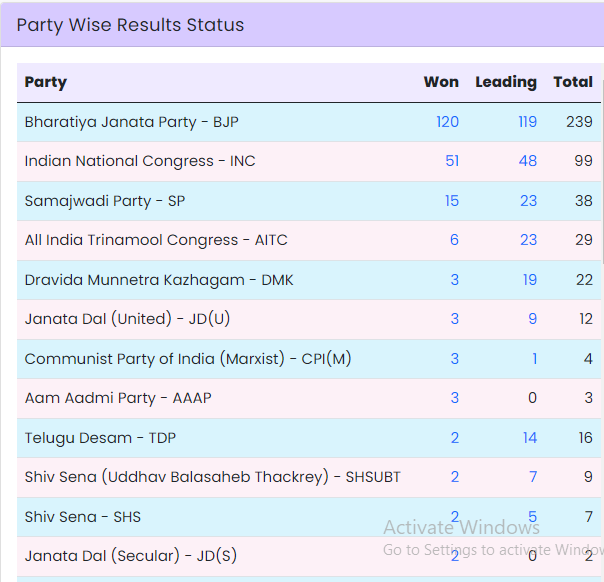
Task: Open AITC leading count 23
Action: pyautogui.click(x=528, y=240)
